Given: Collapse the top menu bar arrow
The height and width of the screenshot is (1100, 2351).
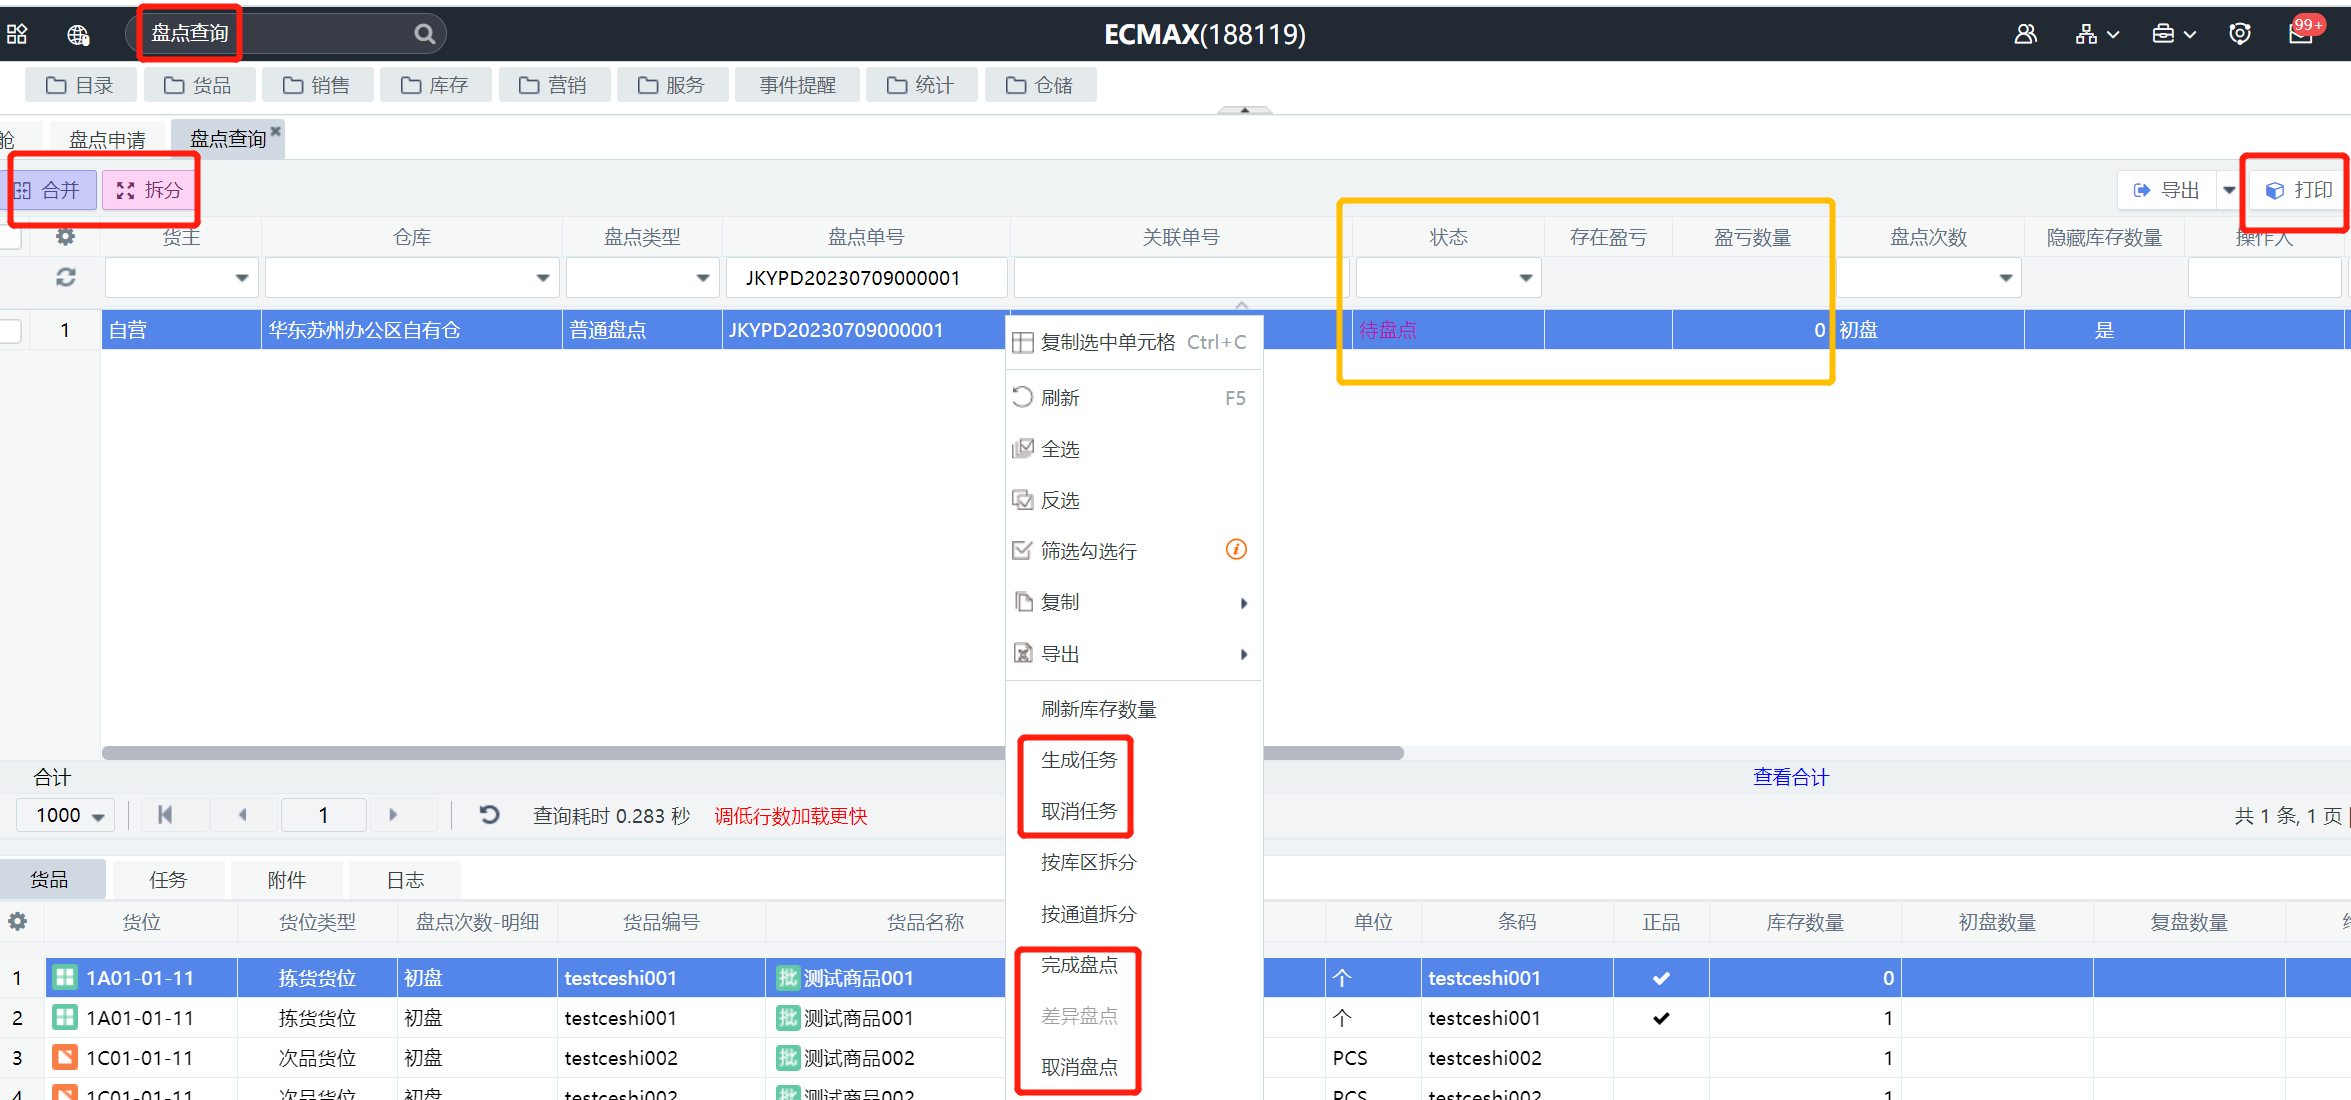Looking at the screenshot, I should tap(1244, 109).
